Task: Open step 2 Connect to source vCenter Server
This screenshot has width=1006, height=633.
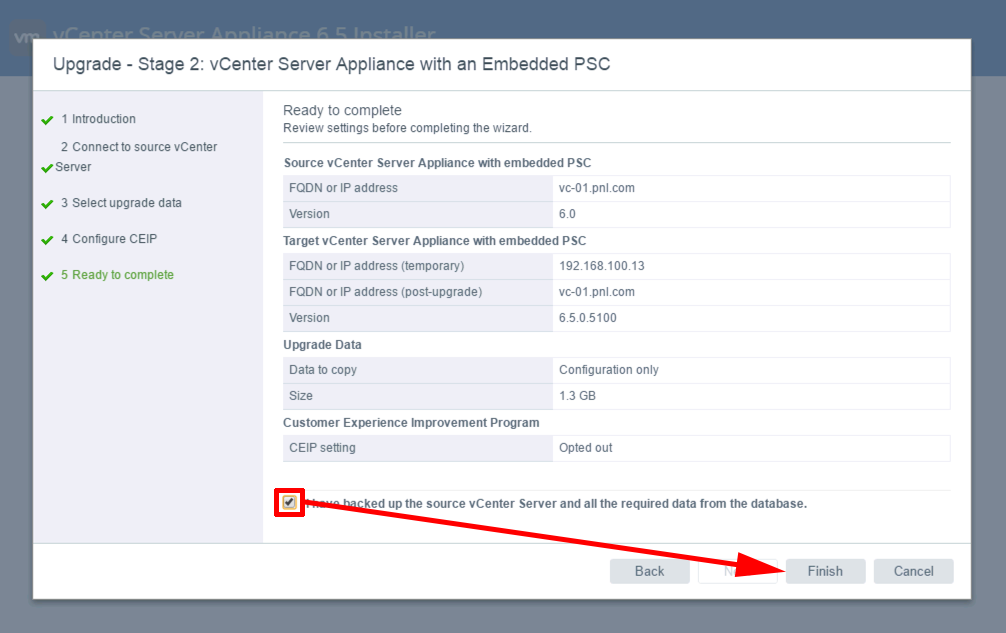Action: (x=136, y=156)
